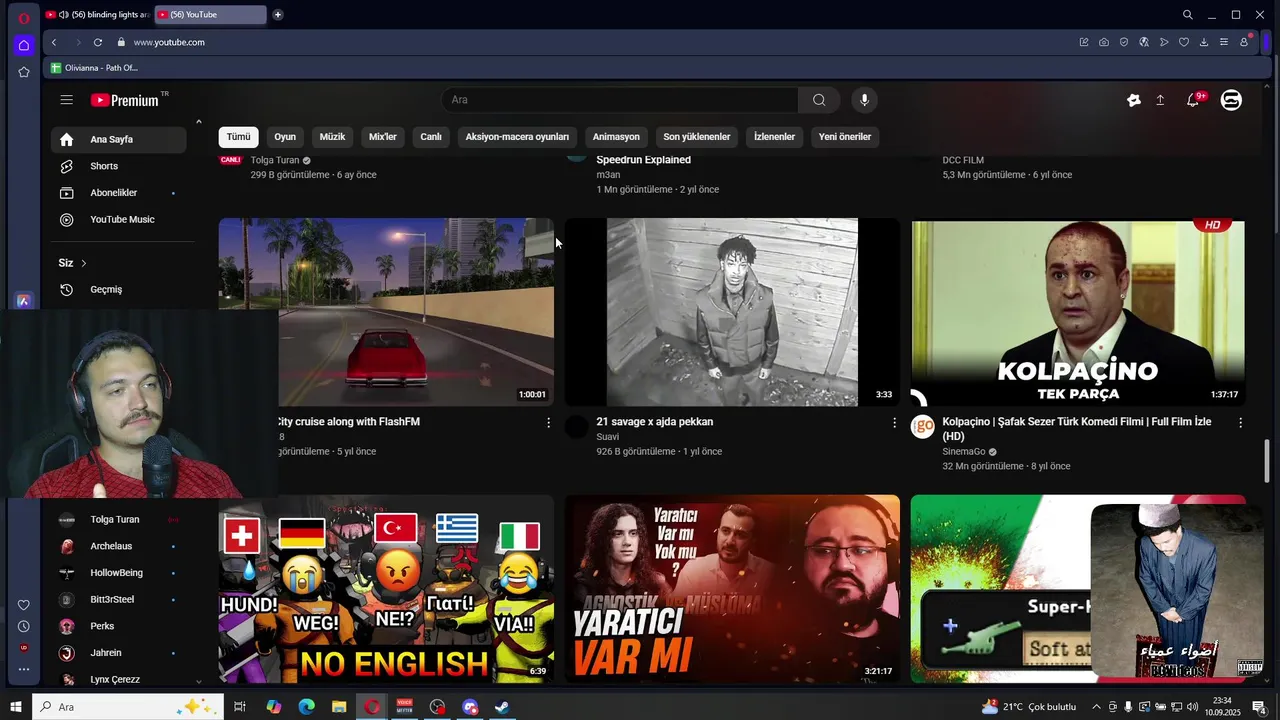This screenshot has height=720, width=1280.
Task: Play the NO ENGLISH flags thumbnail
Action: pos(386,589)
